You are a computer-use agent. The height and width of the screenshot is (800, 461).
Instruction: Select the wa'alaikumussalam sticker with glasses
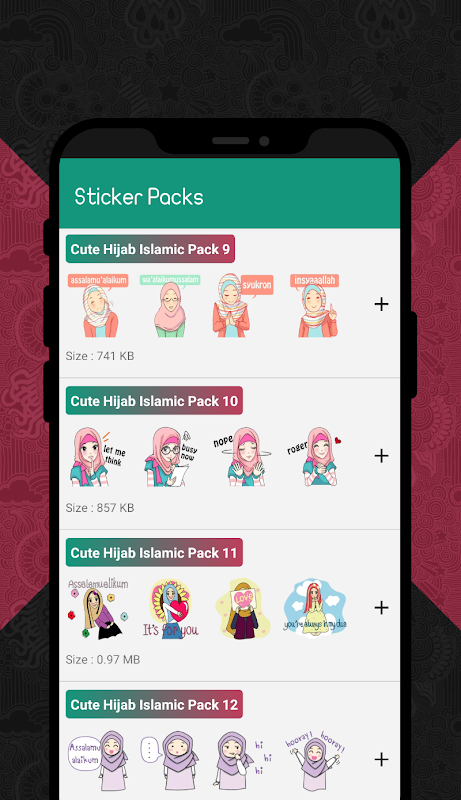pos(170,305)
